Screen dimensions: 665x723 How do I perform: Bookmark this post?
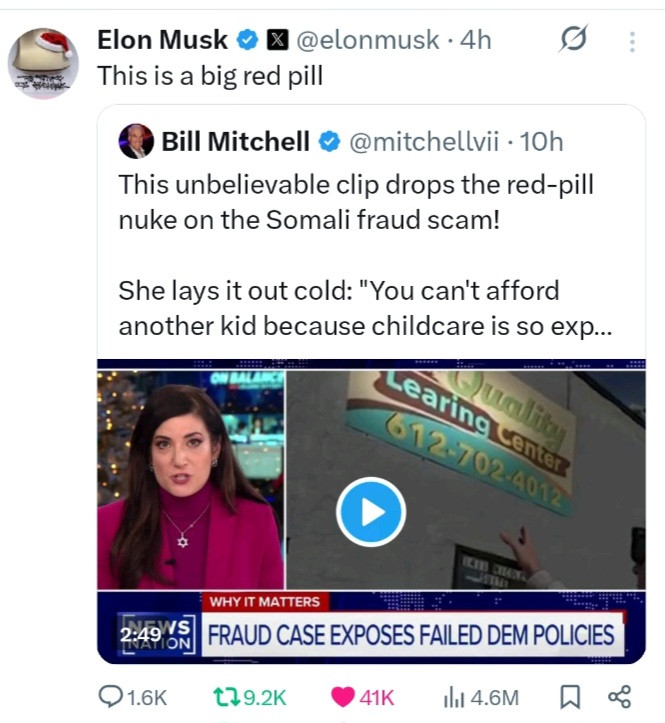pyautogui.click(x=569, y=697)
